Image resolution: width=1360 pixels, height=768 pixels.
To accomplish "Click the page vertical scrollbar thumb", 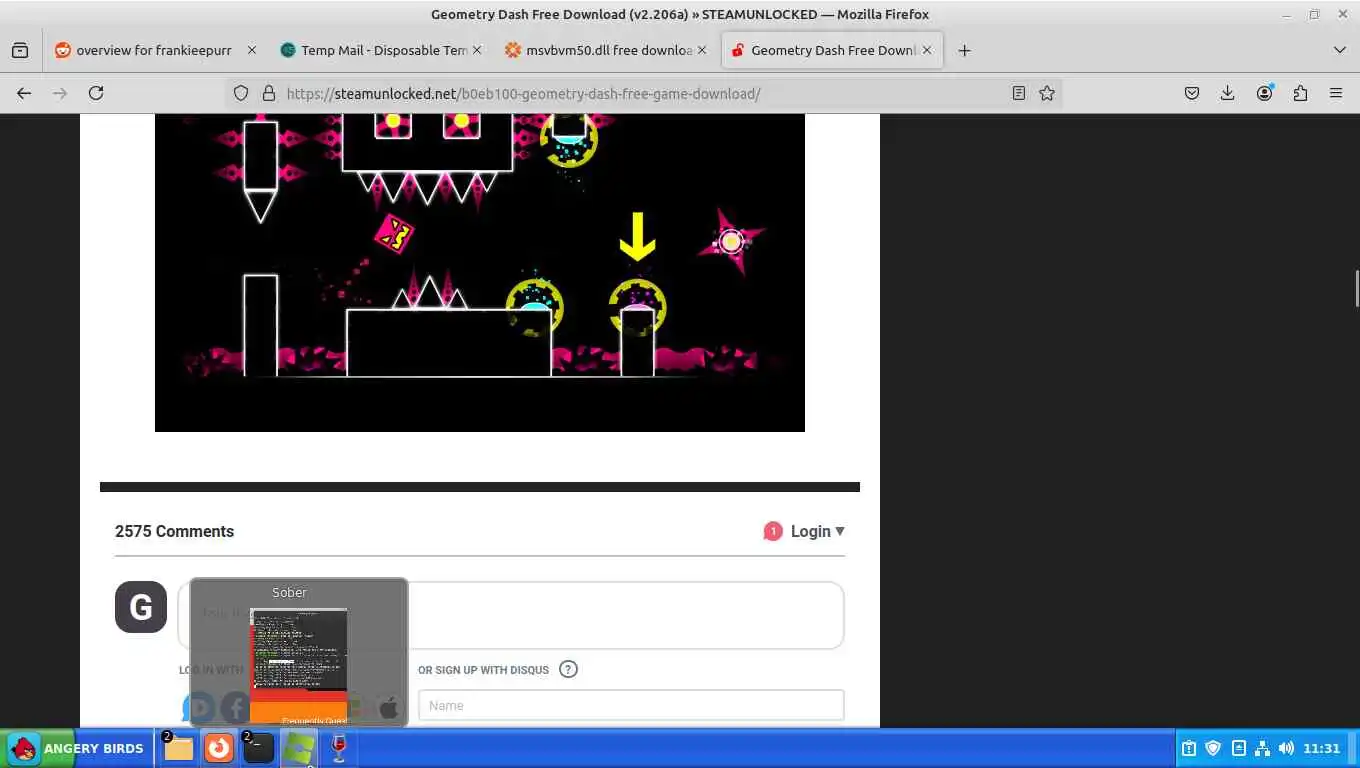I will tap(1356, 288).
